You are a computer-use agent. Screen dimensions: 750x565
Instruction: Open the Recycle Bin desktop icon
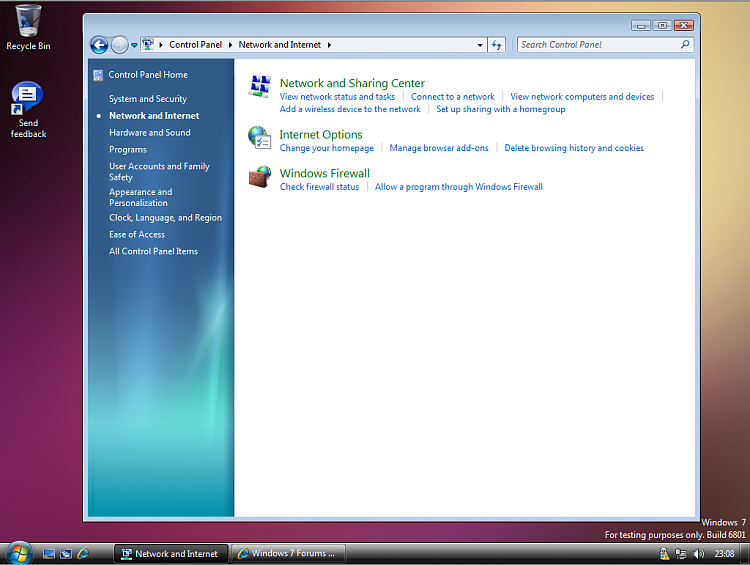[x=28, y=27]
